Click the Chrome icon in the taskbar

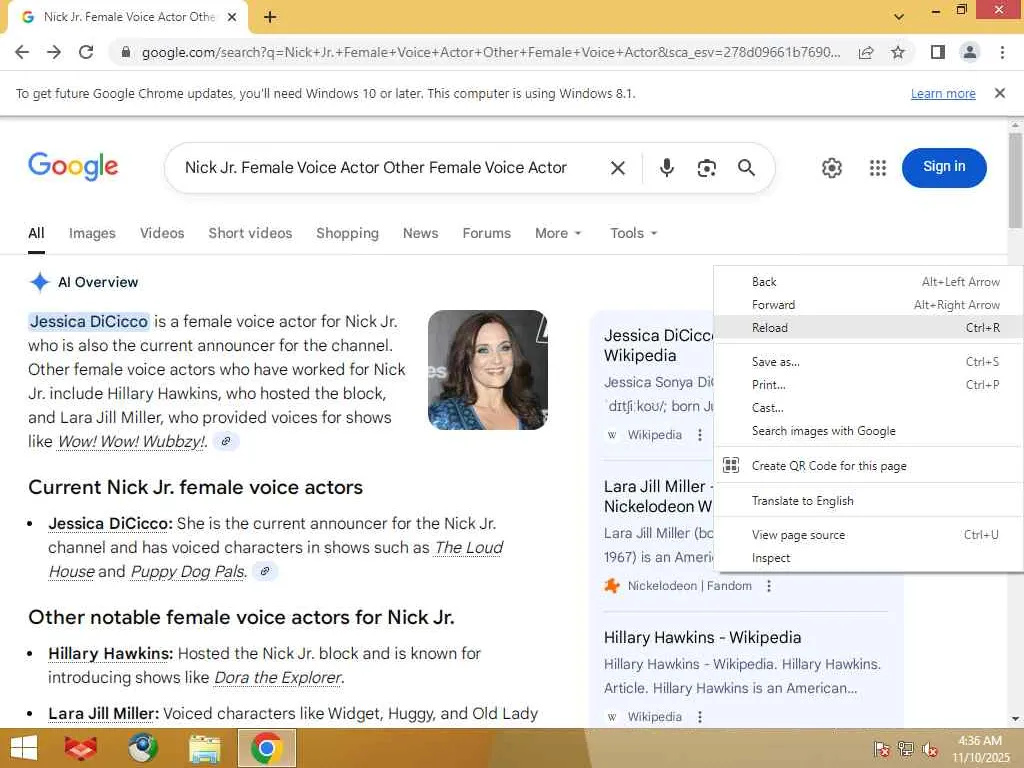[x=266, y=748]
